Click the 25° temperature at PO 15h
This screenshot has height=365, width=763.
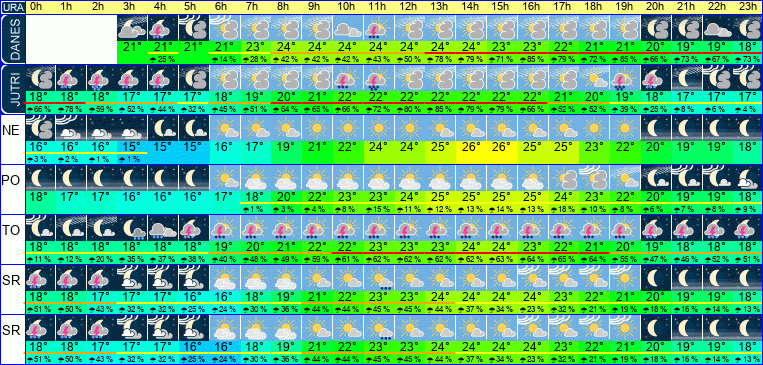click(501, 196)
